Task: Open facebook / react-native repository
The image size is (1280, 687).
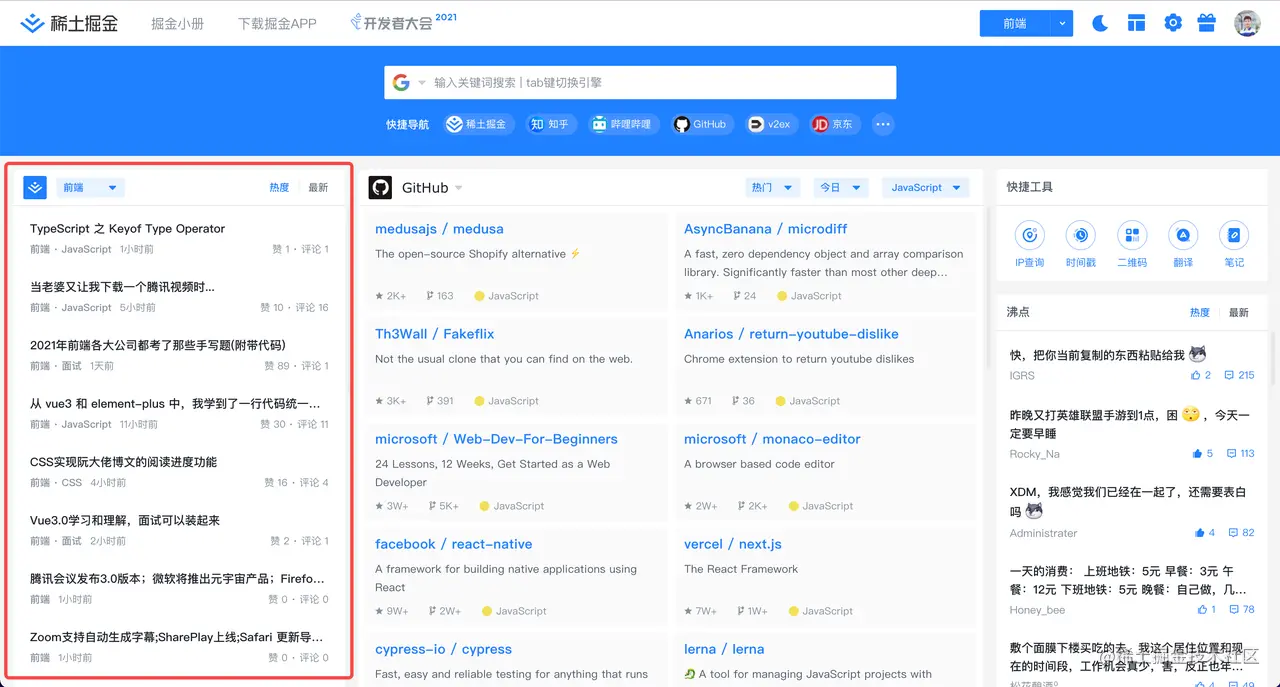Action: click(453, 544)
